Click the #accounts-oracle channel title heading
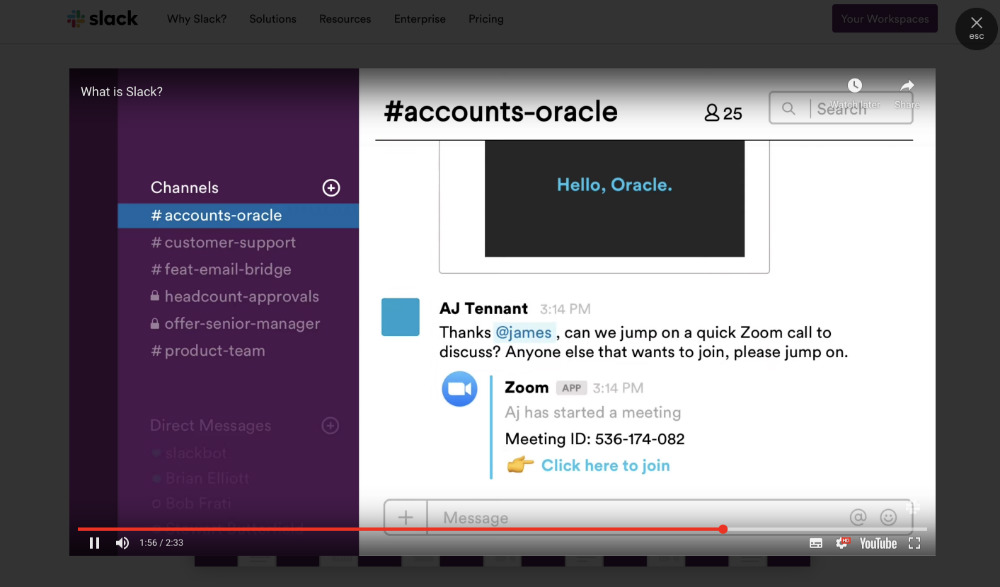1000x587 pixels. pyautogui.click(x=500, y=112)
